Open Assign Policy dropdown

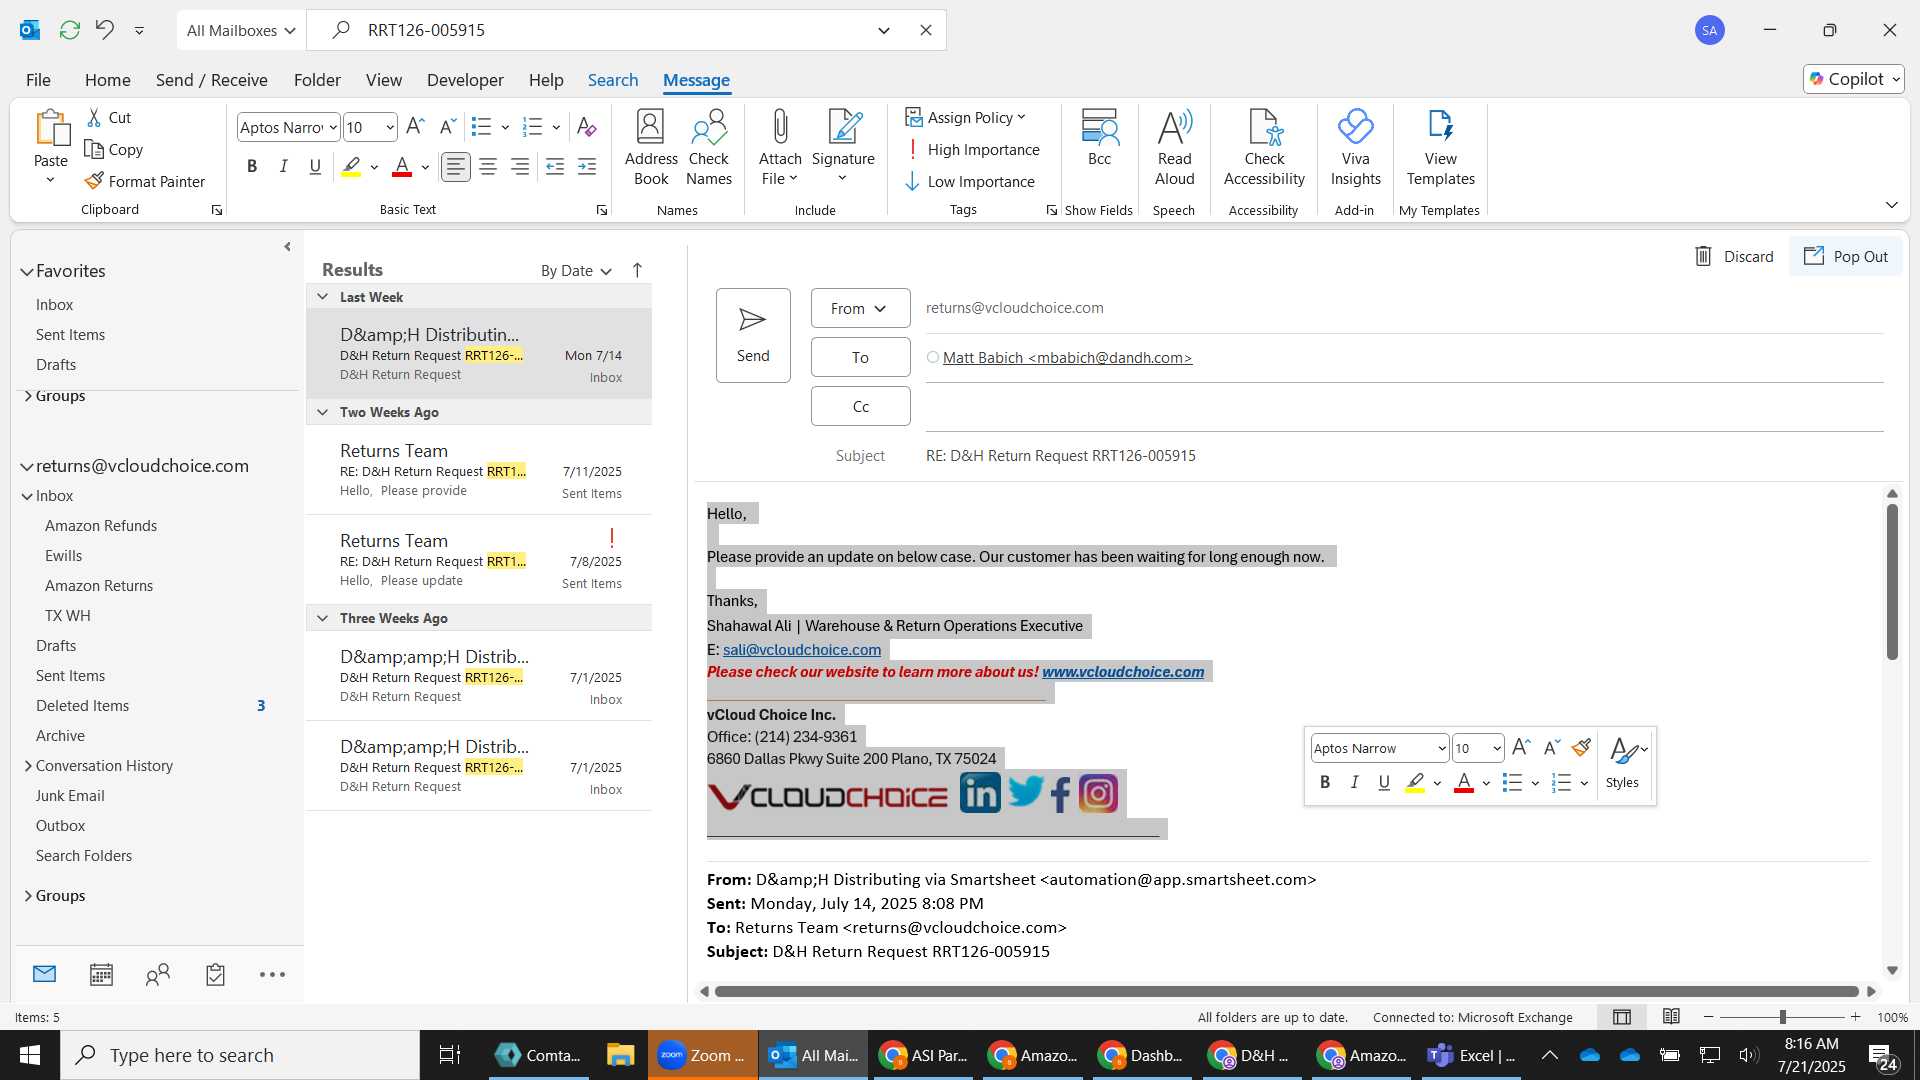click(x=965, y=117)
